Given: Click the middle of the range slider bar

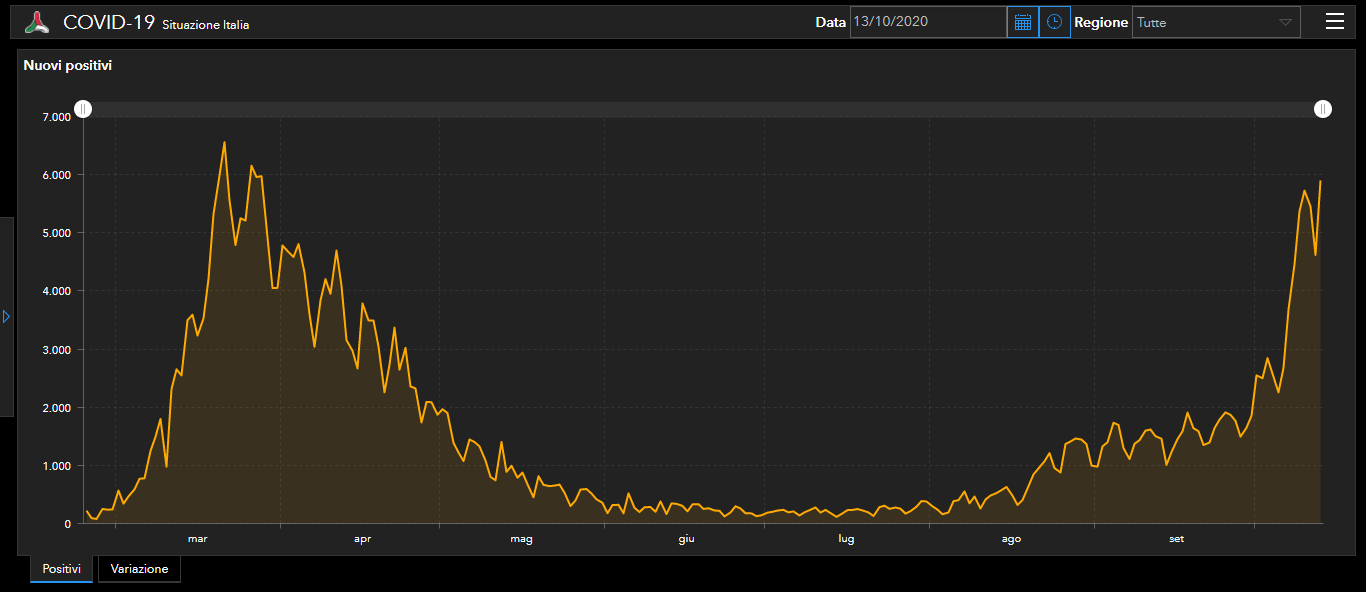Looking at the screenshot, I should pos(703,109).
